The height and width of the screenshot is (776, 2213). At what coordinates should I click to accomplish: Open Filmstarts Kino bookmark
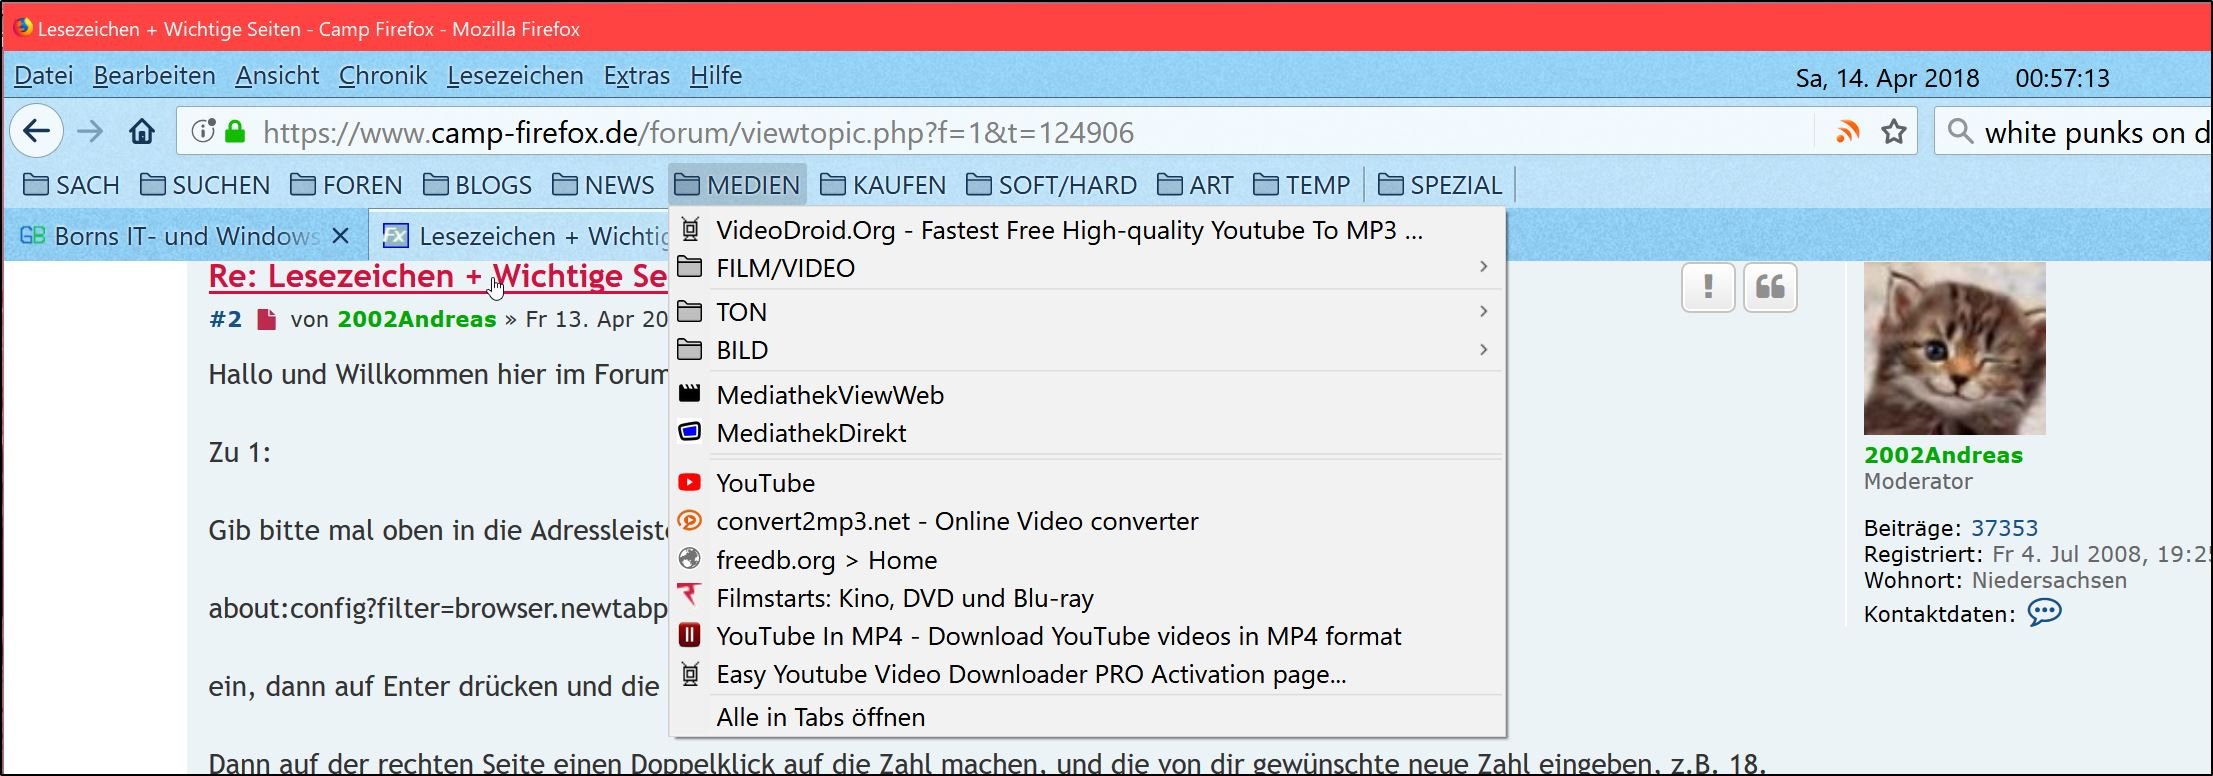coord(1087,598)
